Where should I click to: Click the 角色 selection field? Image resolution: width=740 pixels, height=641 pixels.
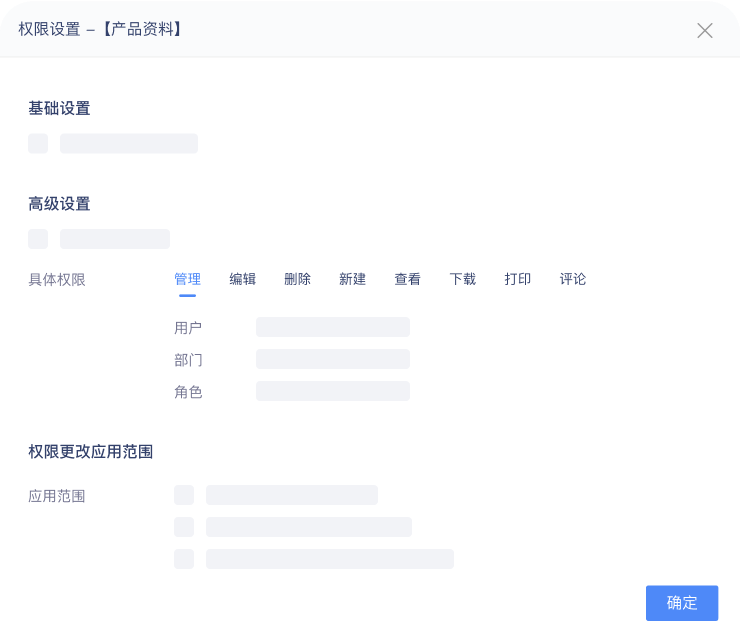click(333, 391)
